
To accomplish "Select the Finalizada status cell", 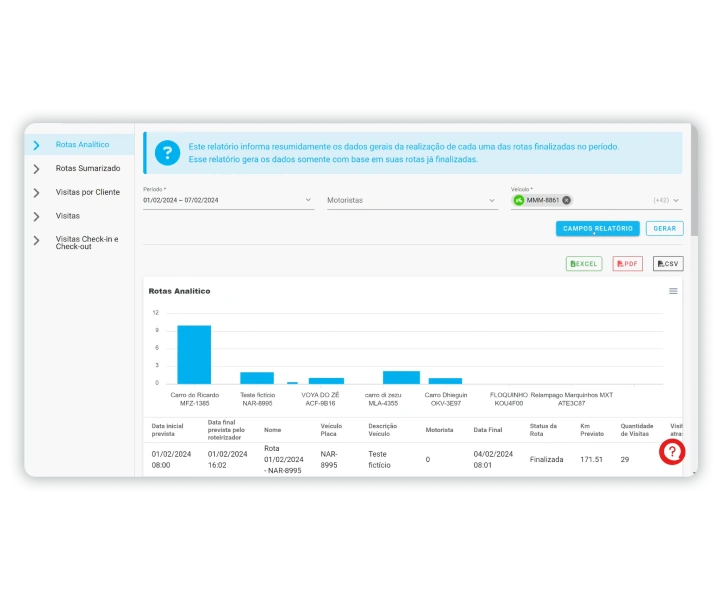I will 547,460.
